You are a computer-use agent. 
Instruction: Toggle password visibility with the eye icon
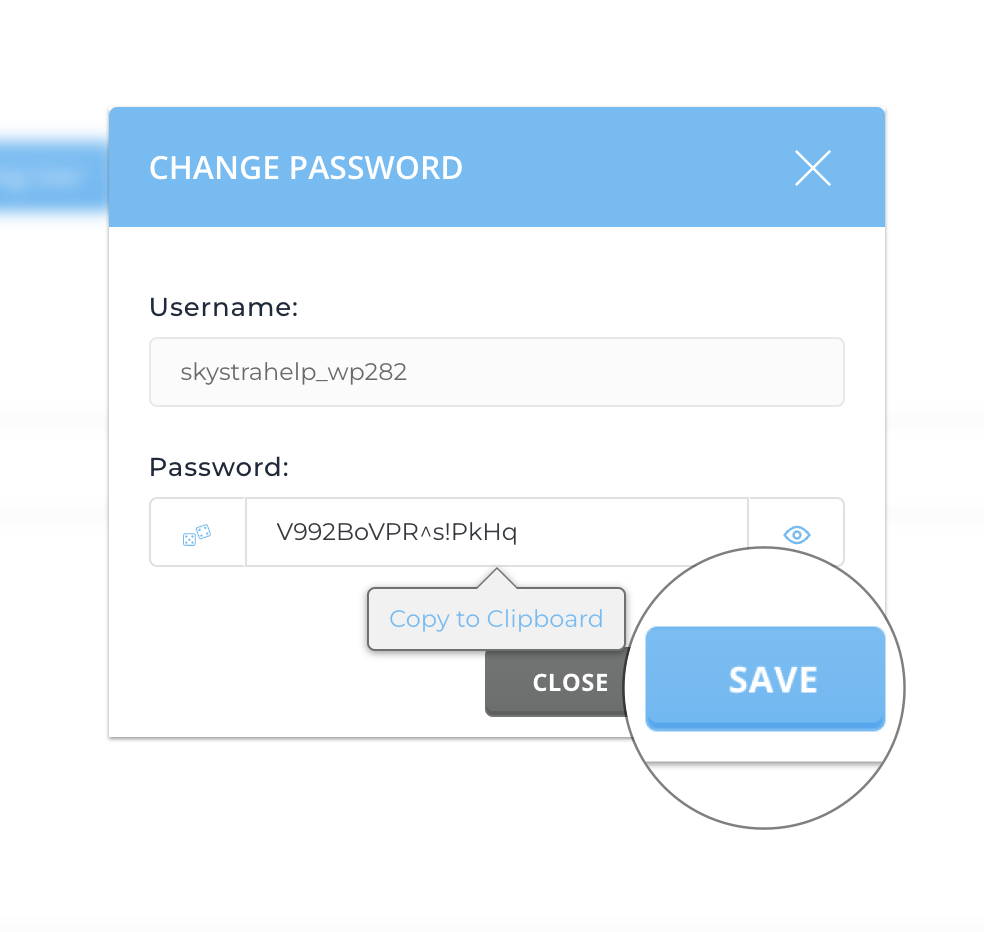[796, 534]
